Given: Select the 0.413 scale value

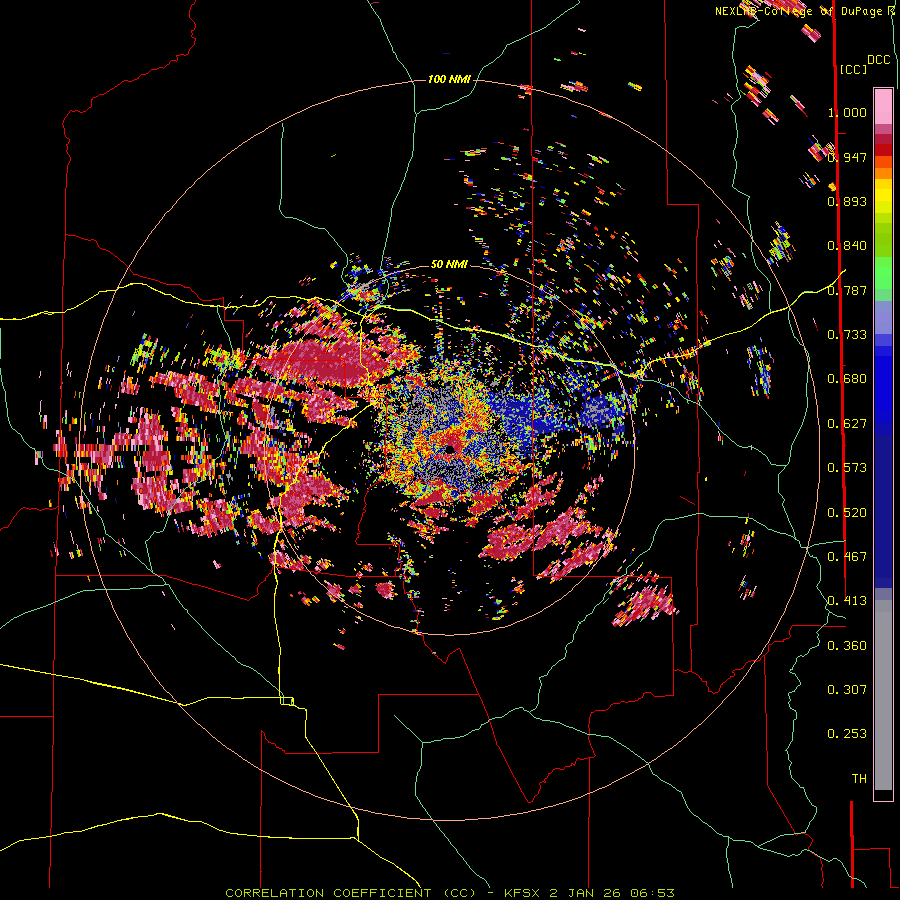Looking at the screenshot, I should pos(847,601).
